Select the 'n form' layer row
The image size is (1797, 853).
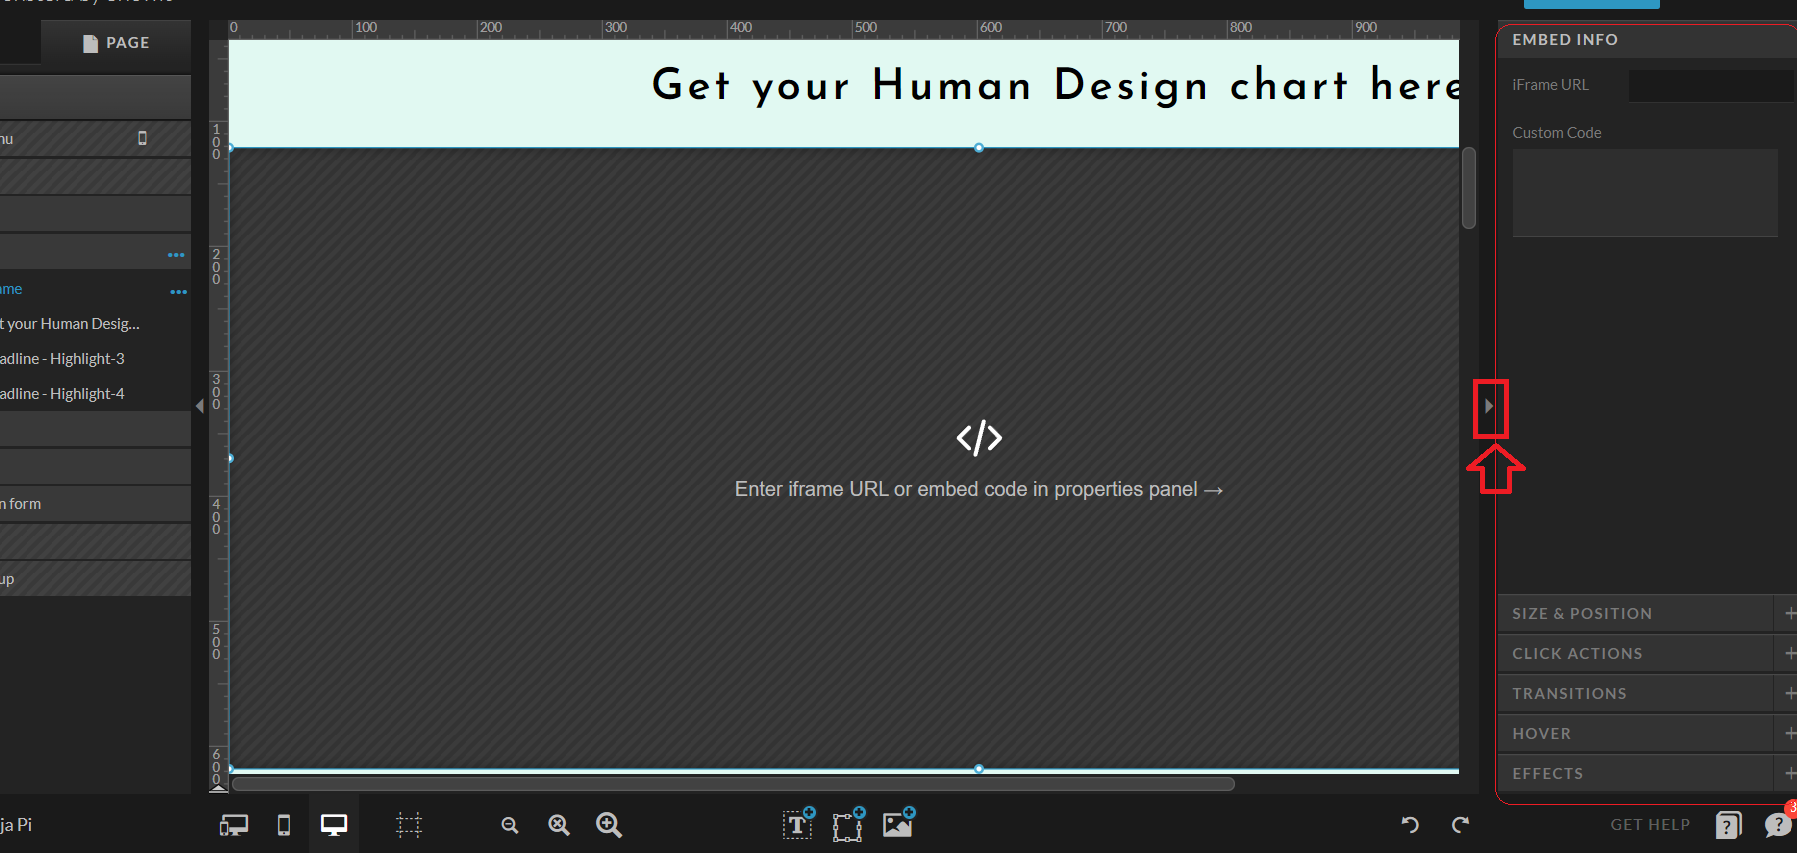95,504
